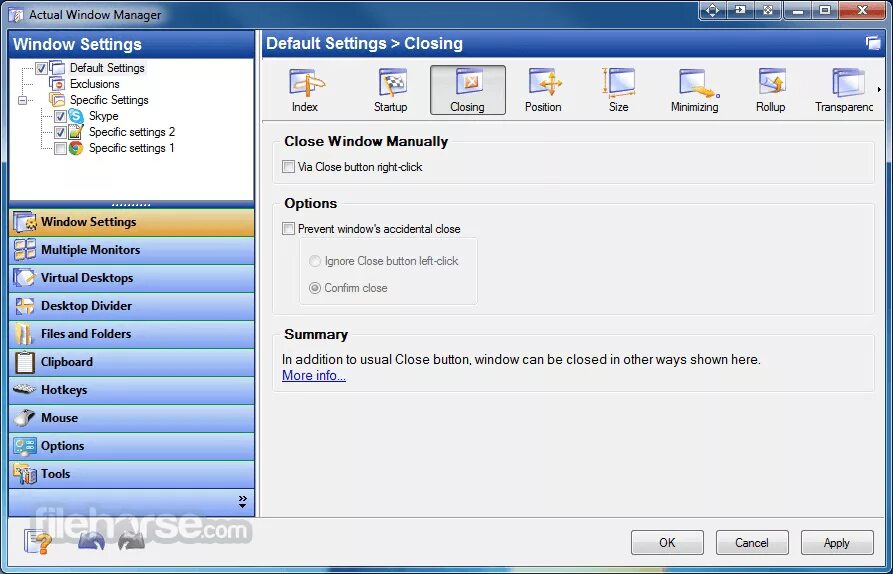Uncheck the Specific settings 2 checkbox

(60, 132)
